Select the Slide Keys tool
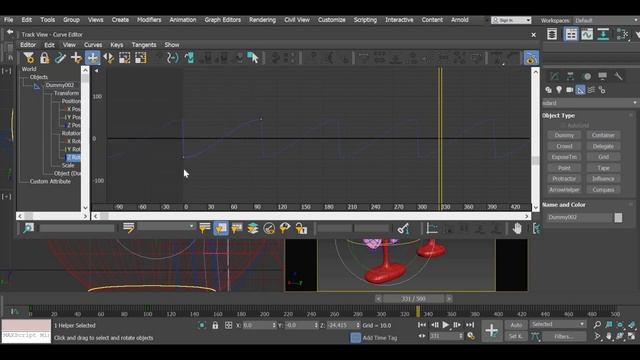Image resolution: width=640 pixels, height=360 pixels. coord(109,58)
